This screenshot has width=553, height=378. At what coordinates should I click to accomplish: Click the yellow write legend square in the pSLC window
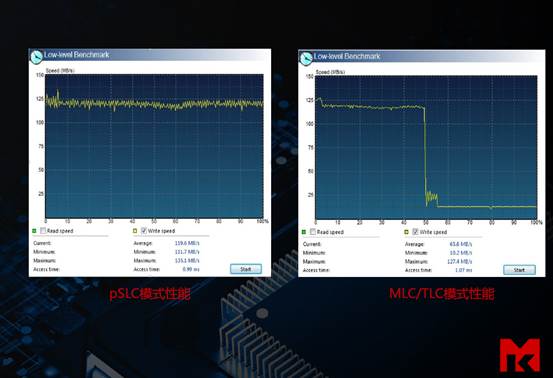(x=135, y=231)
